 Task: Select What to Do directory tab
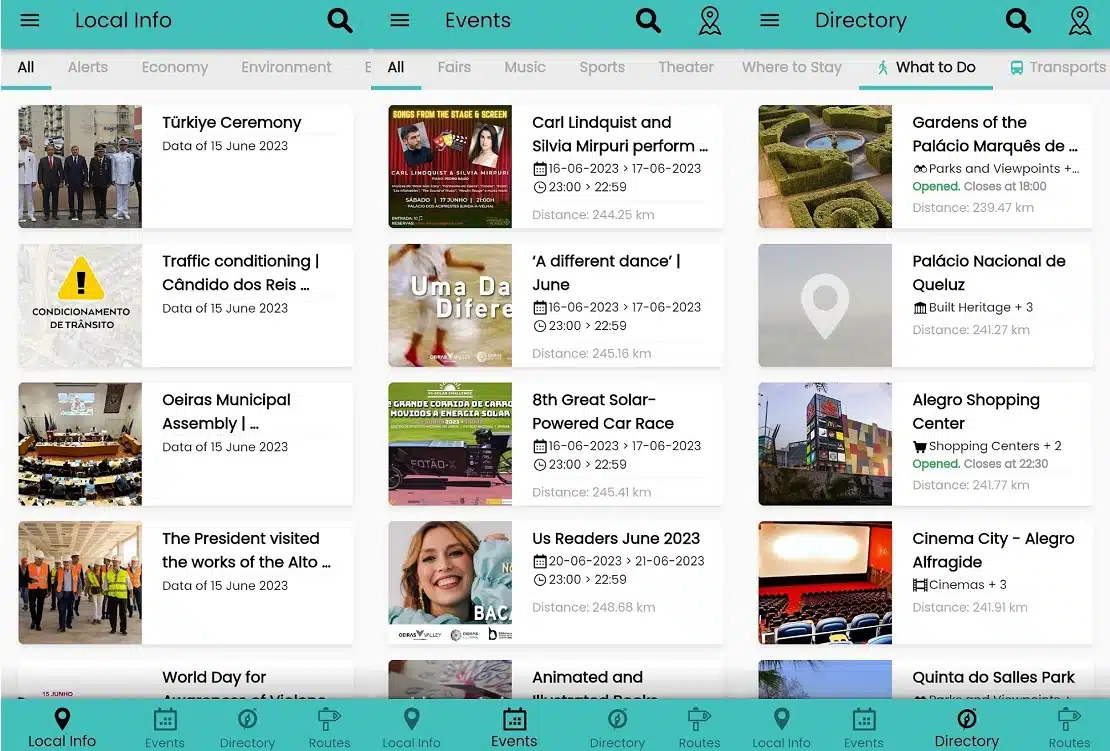pos(926,67)
